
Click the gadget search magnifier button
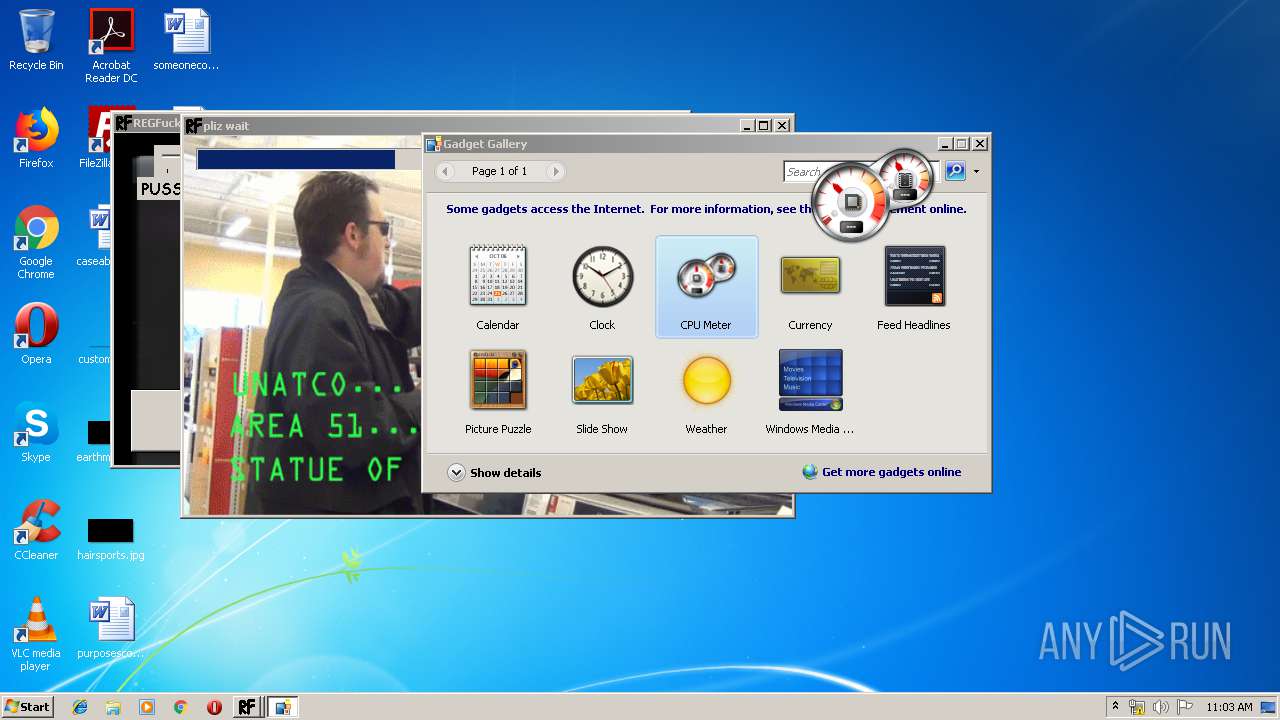pyautogui.click(x=955, y=171)
